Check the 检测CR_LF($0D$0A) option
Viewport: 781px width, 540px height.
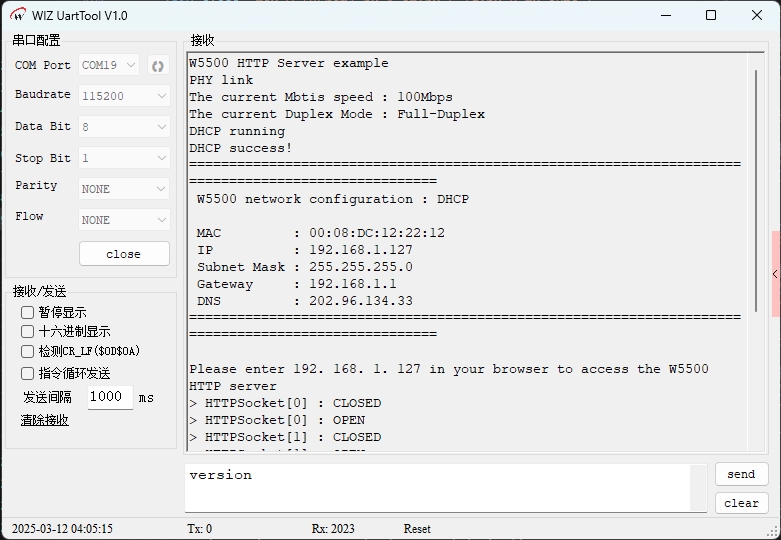(28, 351)
